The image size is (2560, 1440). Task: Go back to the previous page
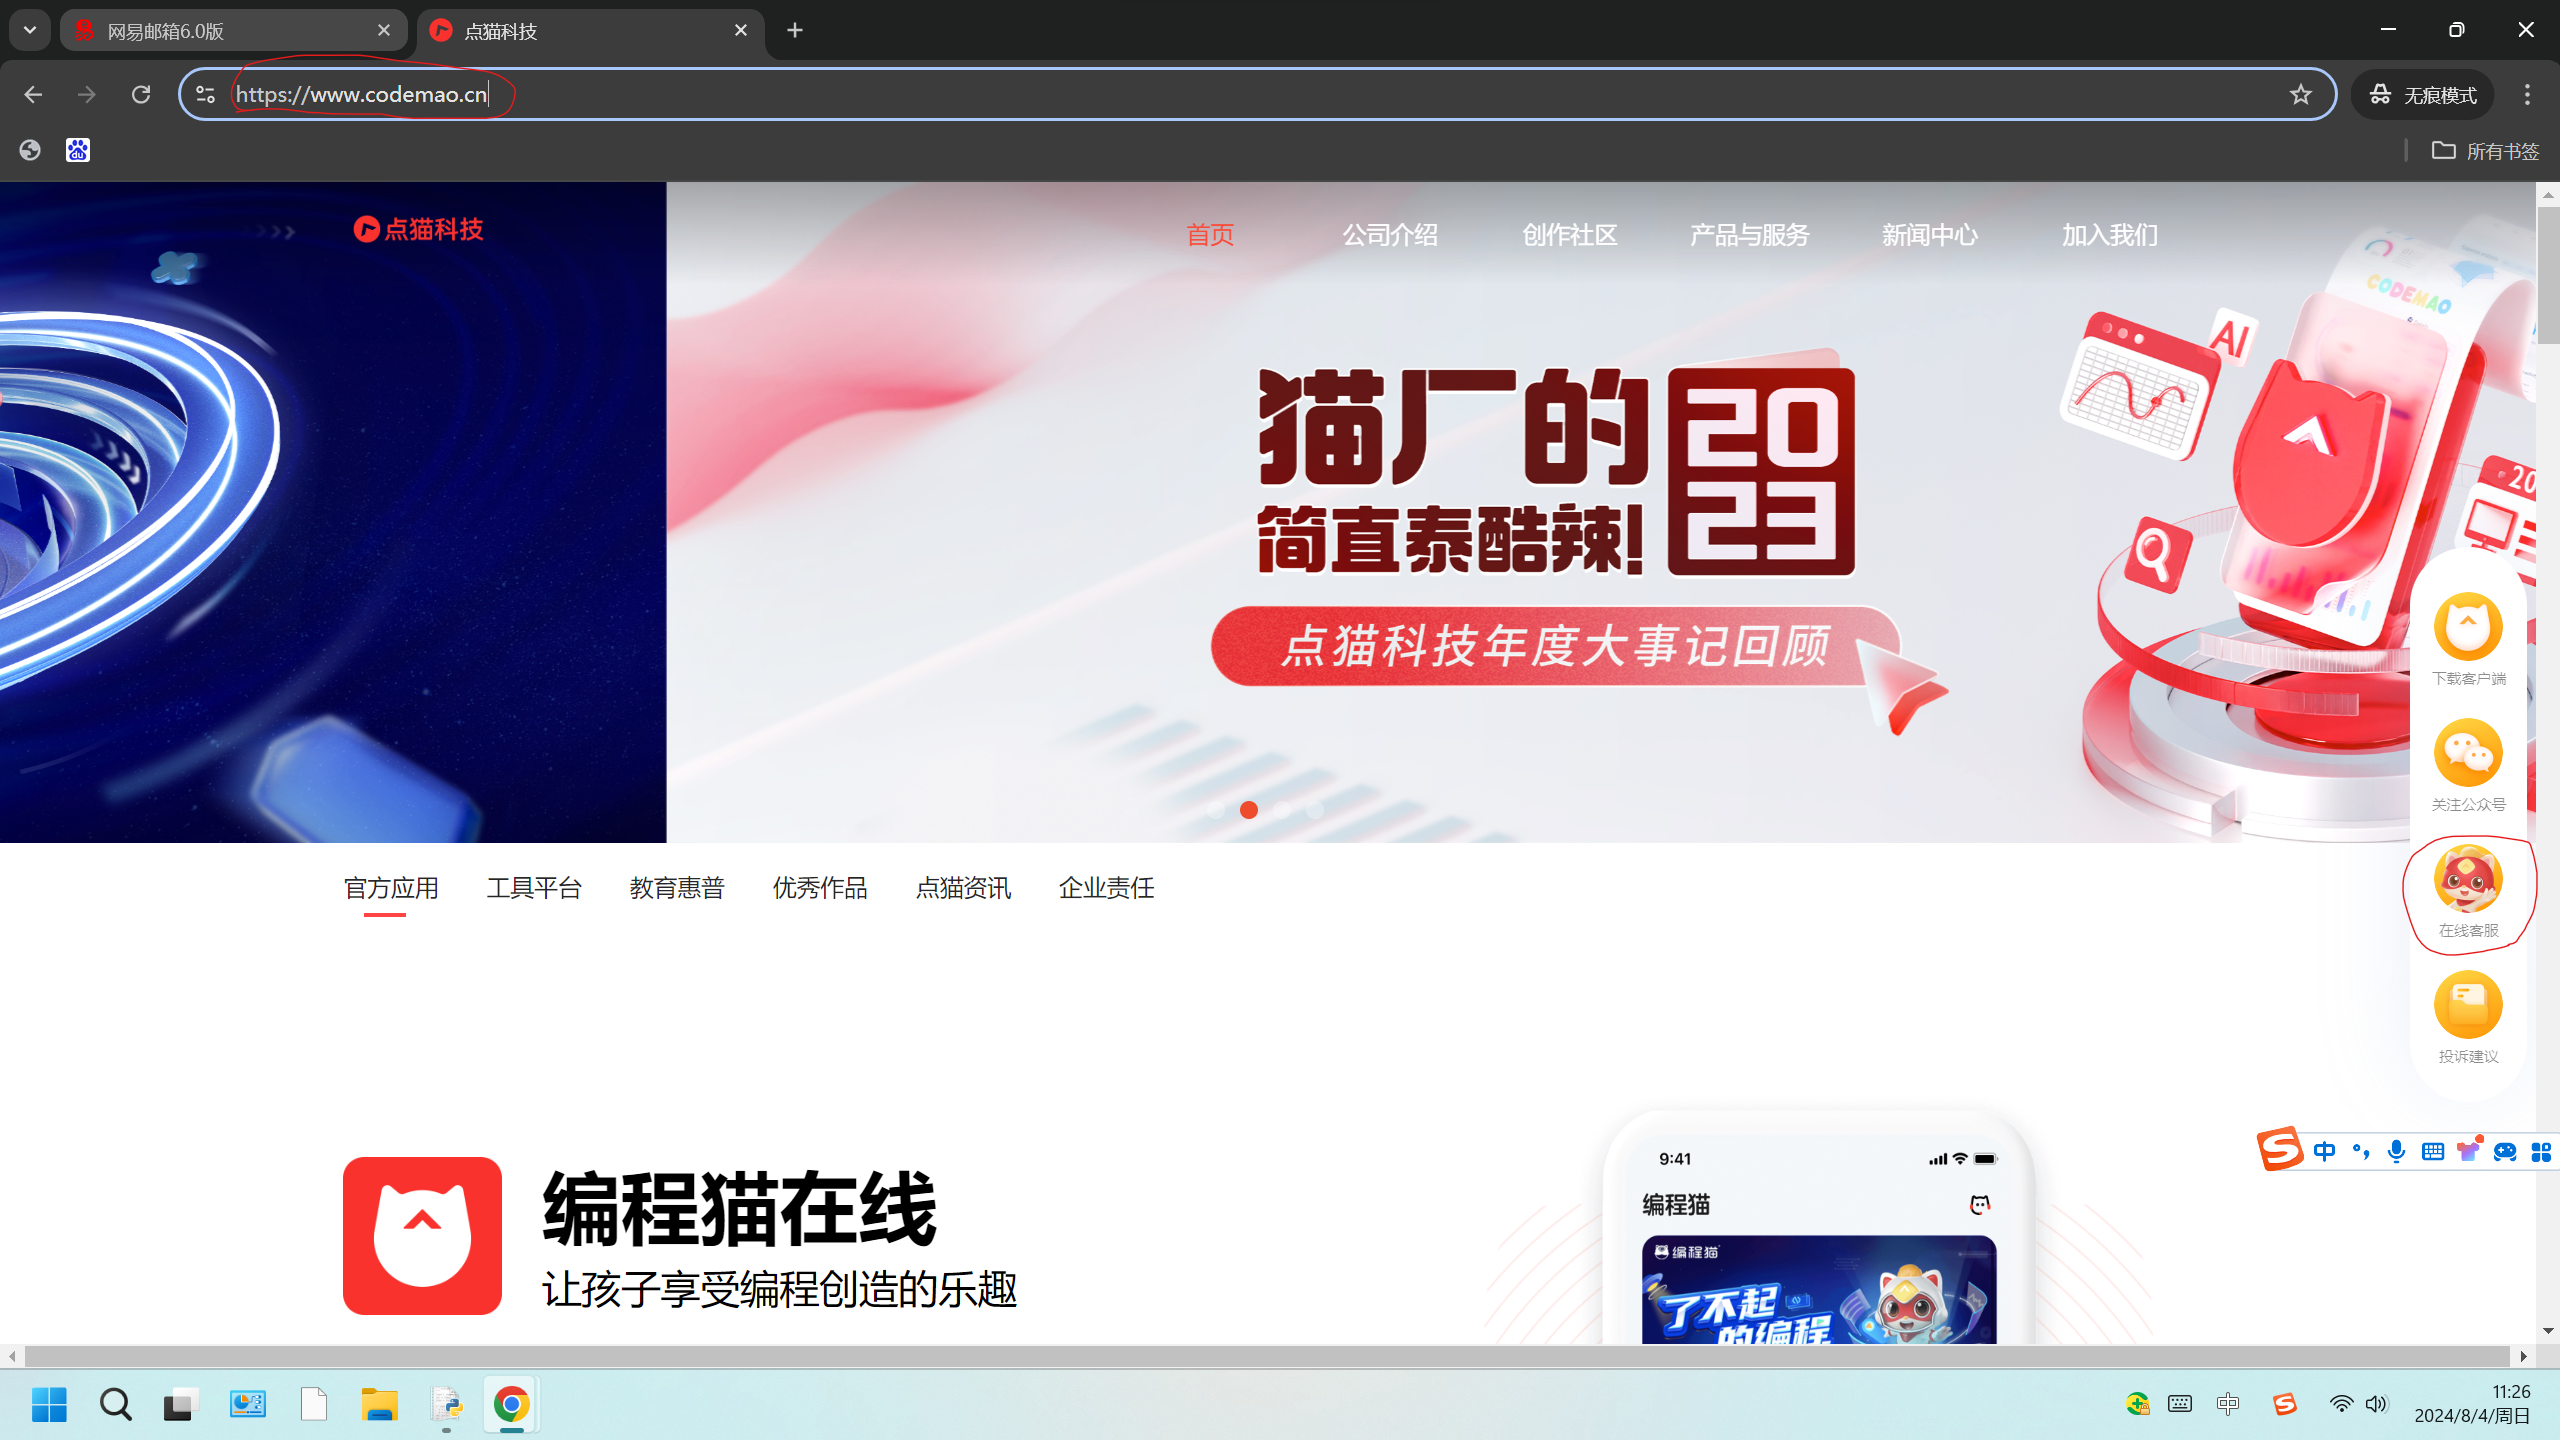tap(33, 94)
